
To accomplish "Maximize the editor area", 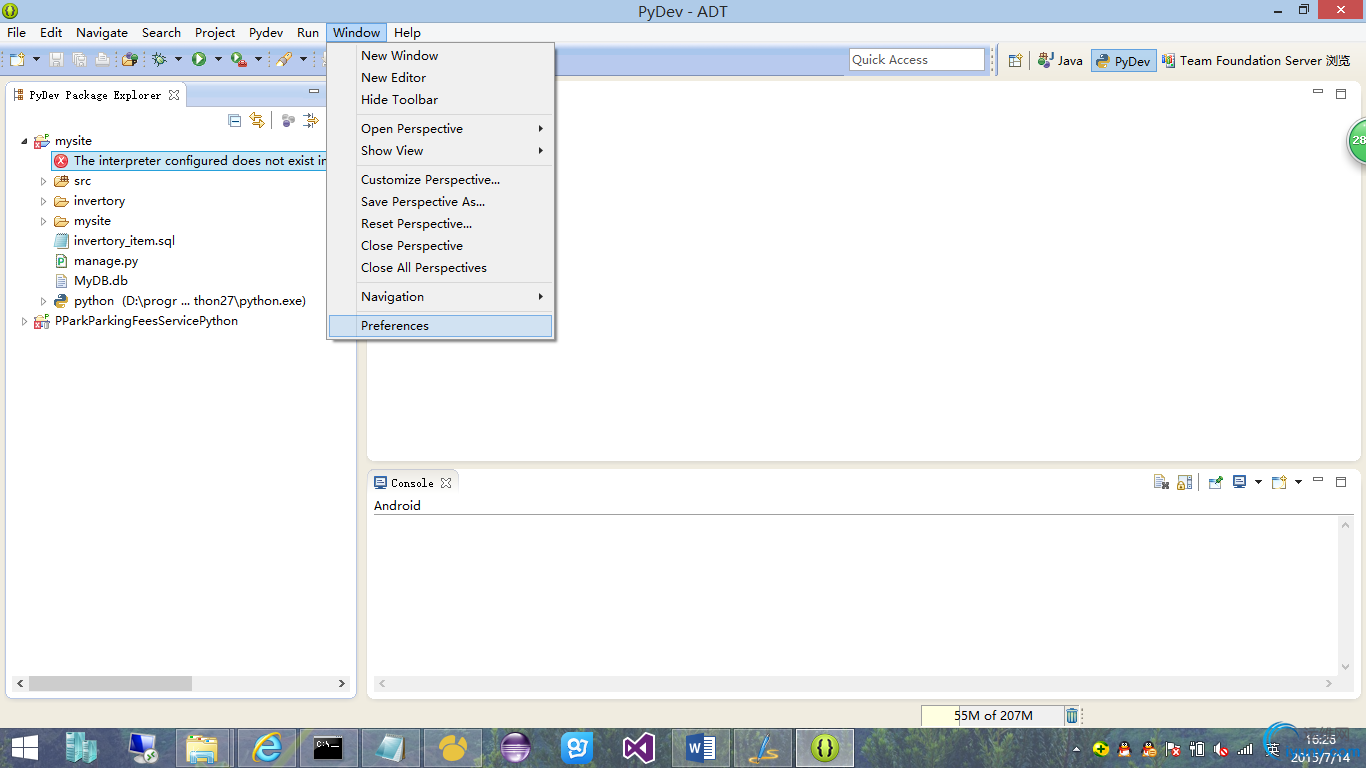I will [x=1341, y=93].
